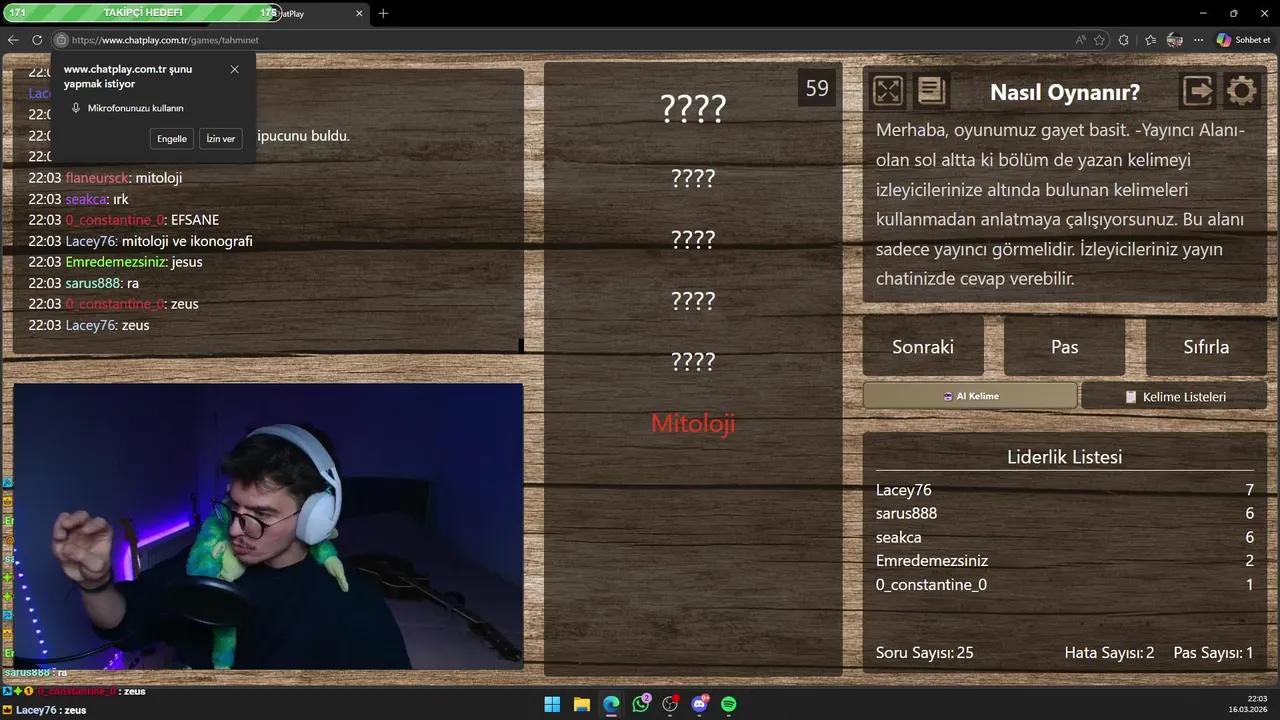
Task: Click 0_constantine_0 in leaderboard
Action: (x=931, y=584)
